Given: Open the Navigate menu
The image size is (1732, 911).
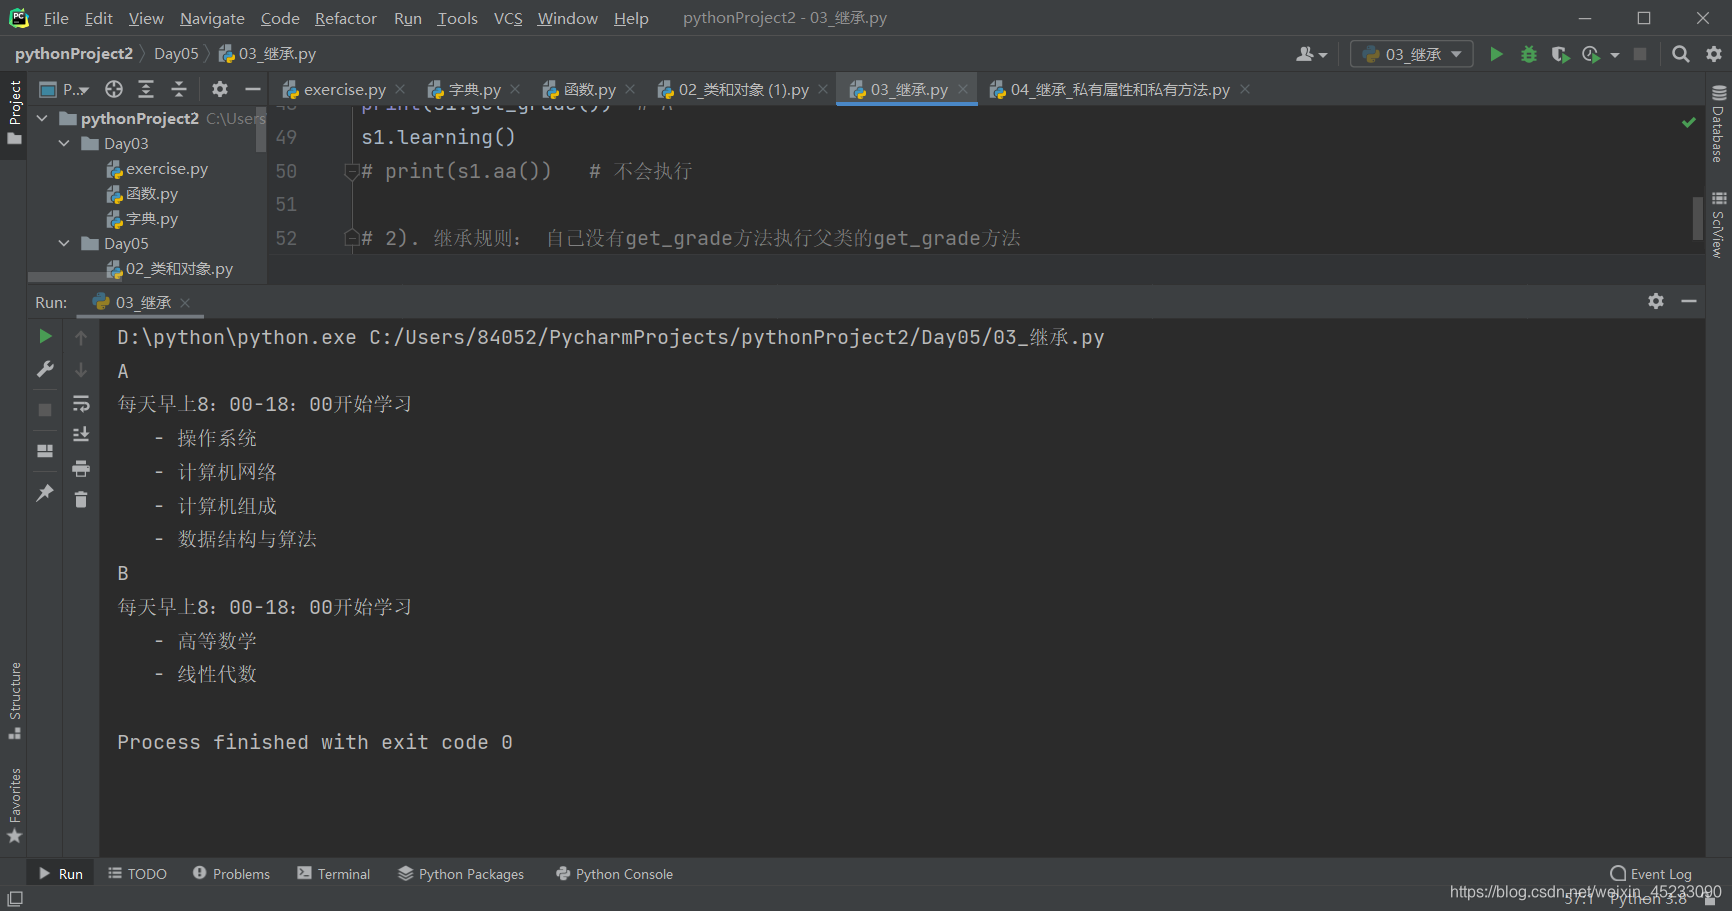Looking at the screenshot, I should pos(212,18).
